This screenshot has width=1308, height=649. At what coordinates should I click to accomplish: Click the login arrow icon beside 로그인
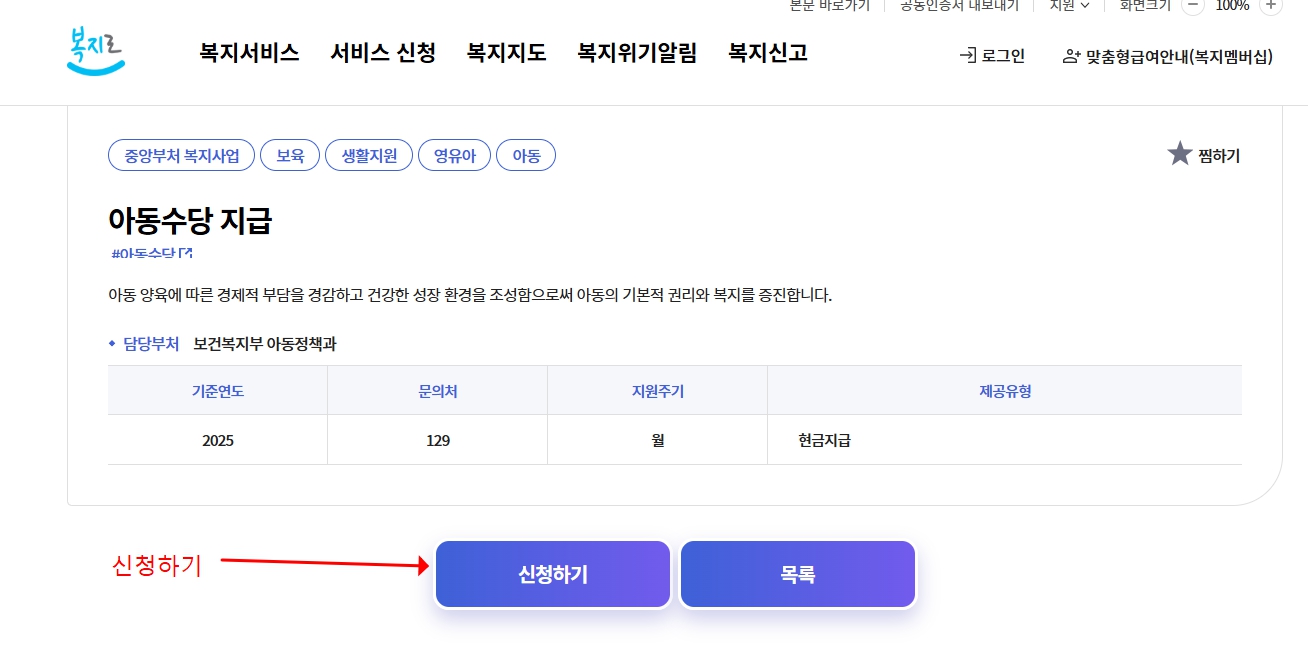[x=967, y=56]
